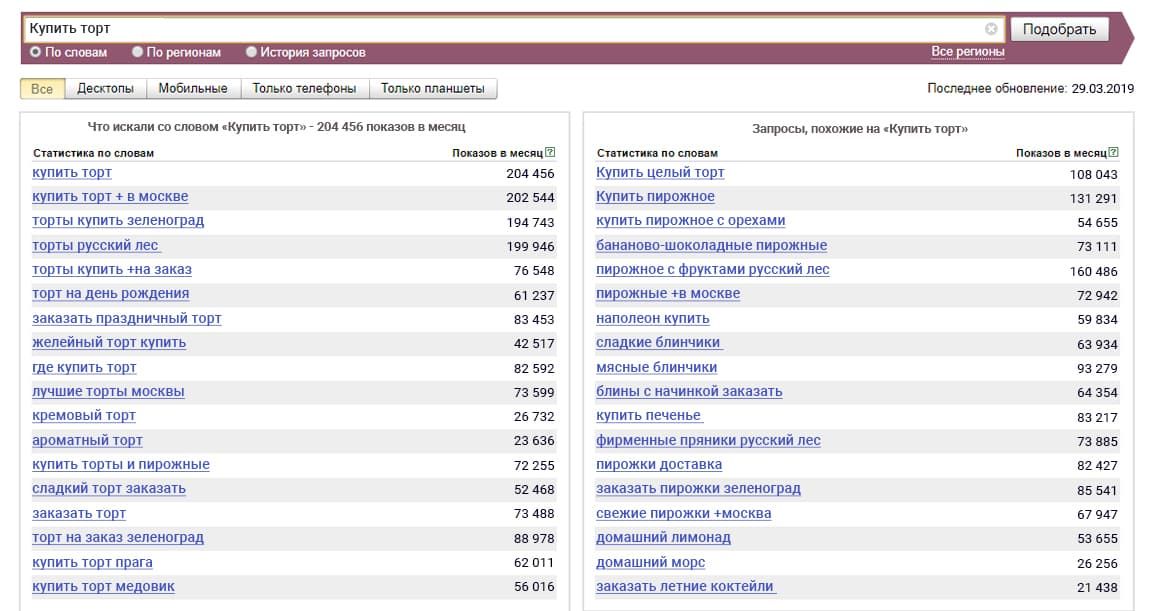
Task: Click the "Подобрать" button
Action: (1062, 27)
